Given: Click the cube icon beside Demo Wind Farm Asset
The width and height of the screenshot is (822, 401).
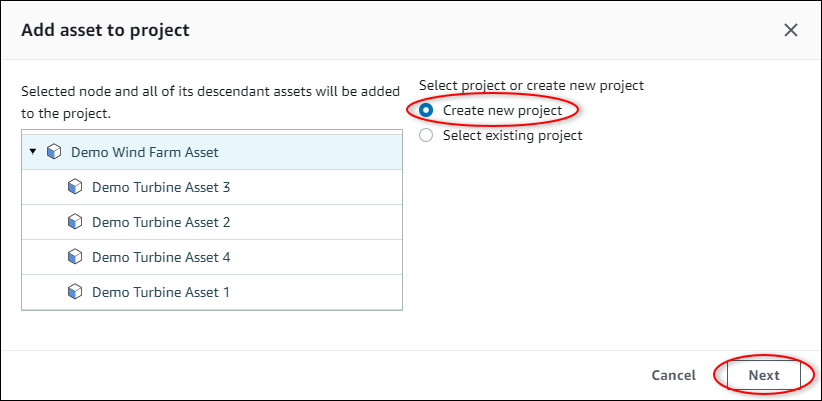Looking at the screenshot, I should click(54, 152).
